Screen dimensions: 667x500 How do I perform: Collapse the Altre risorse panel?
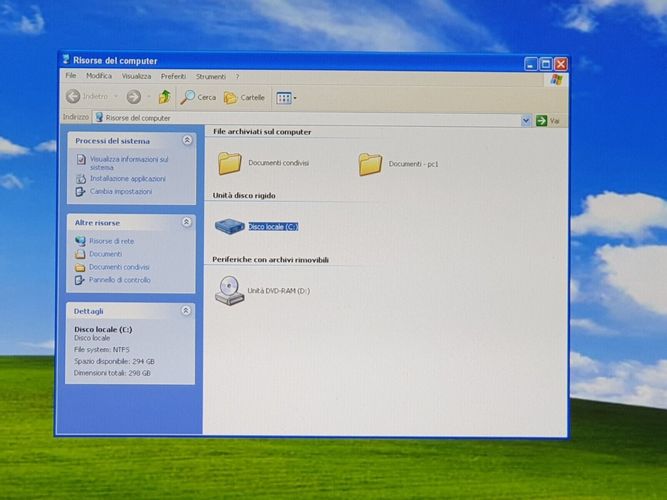click(x=186, y=222)
